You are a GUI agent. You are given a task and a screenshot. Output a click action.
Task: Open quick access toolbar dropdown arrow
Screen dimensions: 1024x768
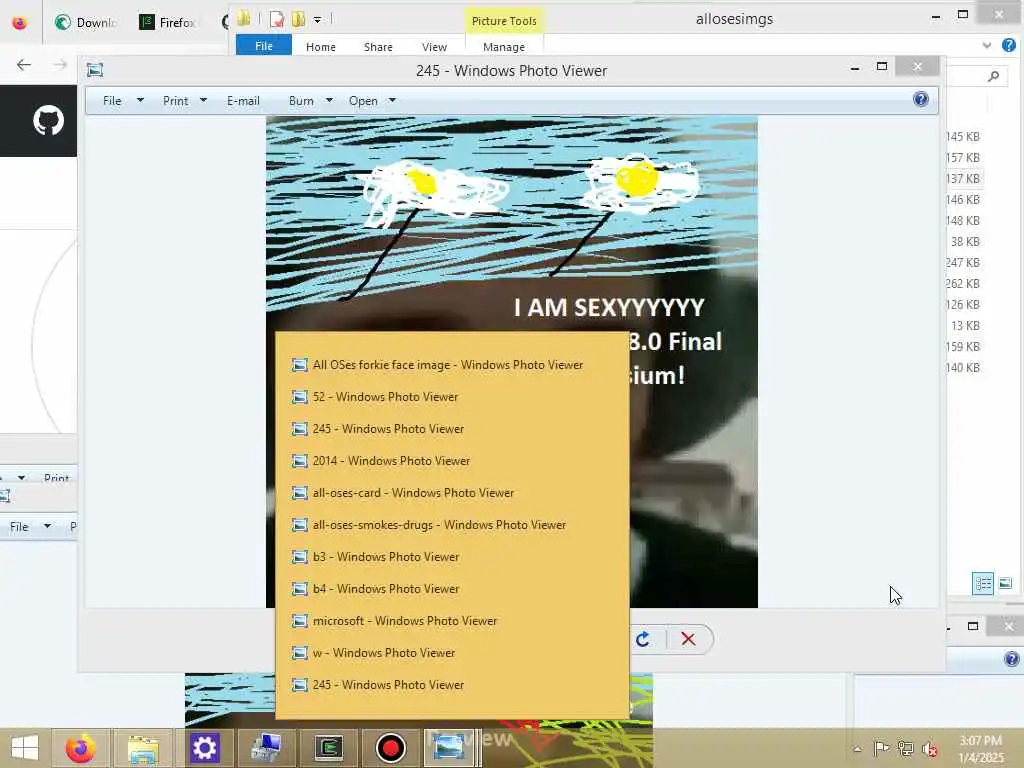pos(317,20)
